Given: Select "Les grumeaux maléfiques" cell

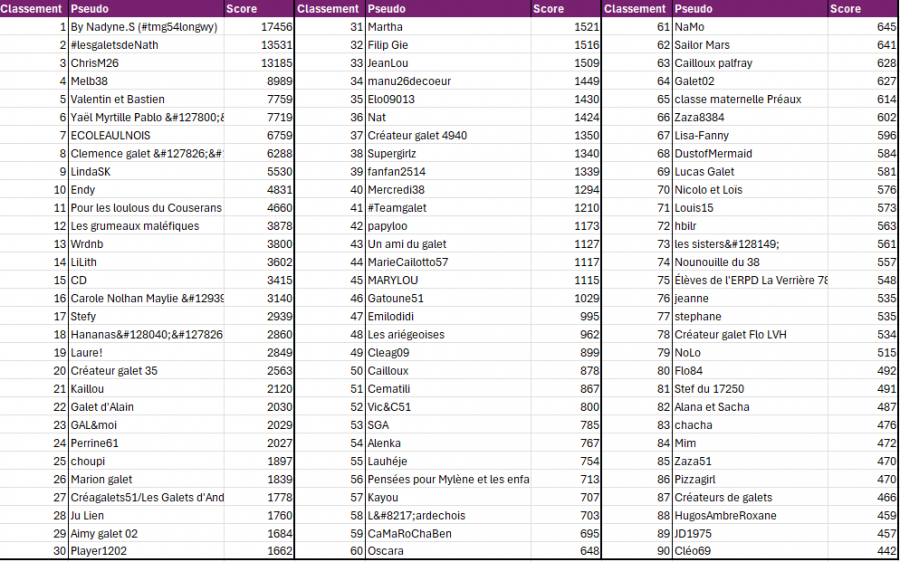Looking at the screenshot, I should [x=134, y=226].
